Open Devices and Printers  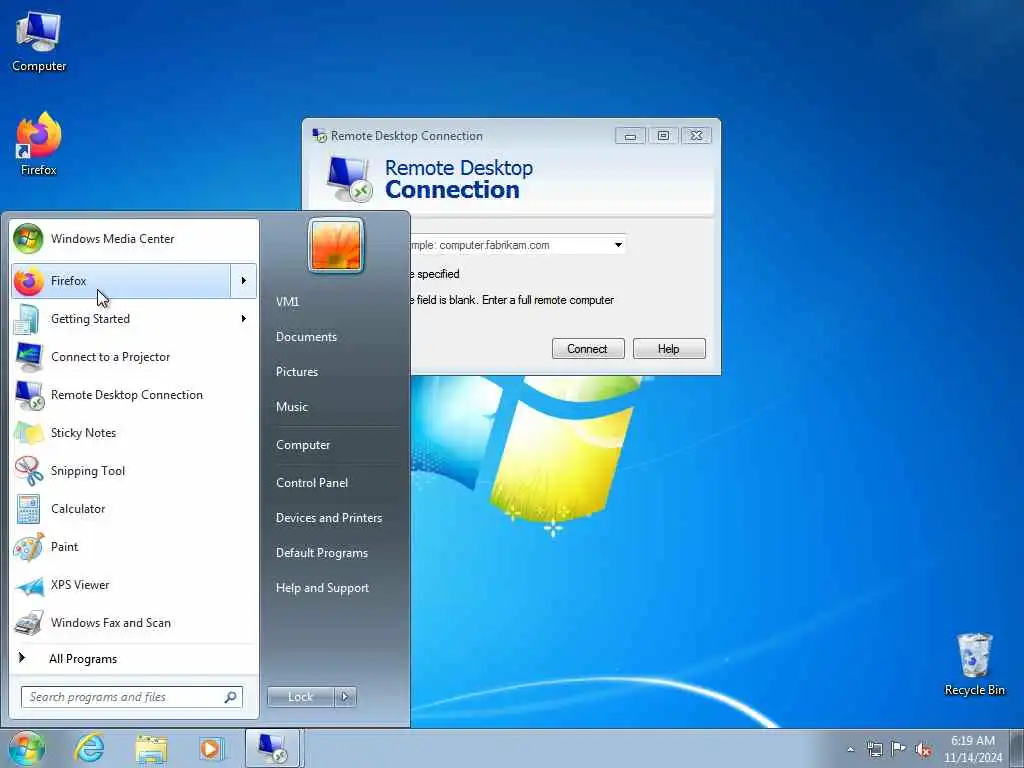point(328,518)
